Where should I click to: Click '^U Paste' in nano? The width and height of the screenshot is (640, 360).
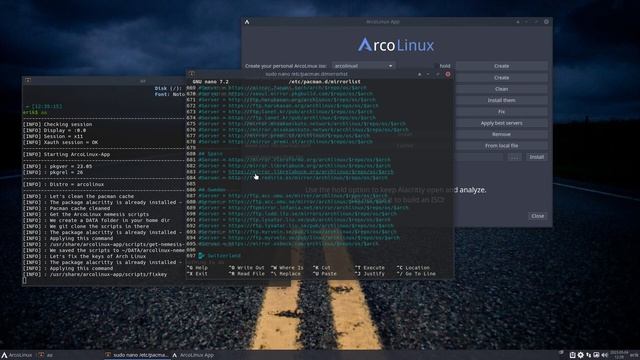point(324,274)
